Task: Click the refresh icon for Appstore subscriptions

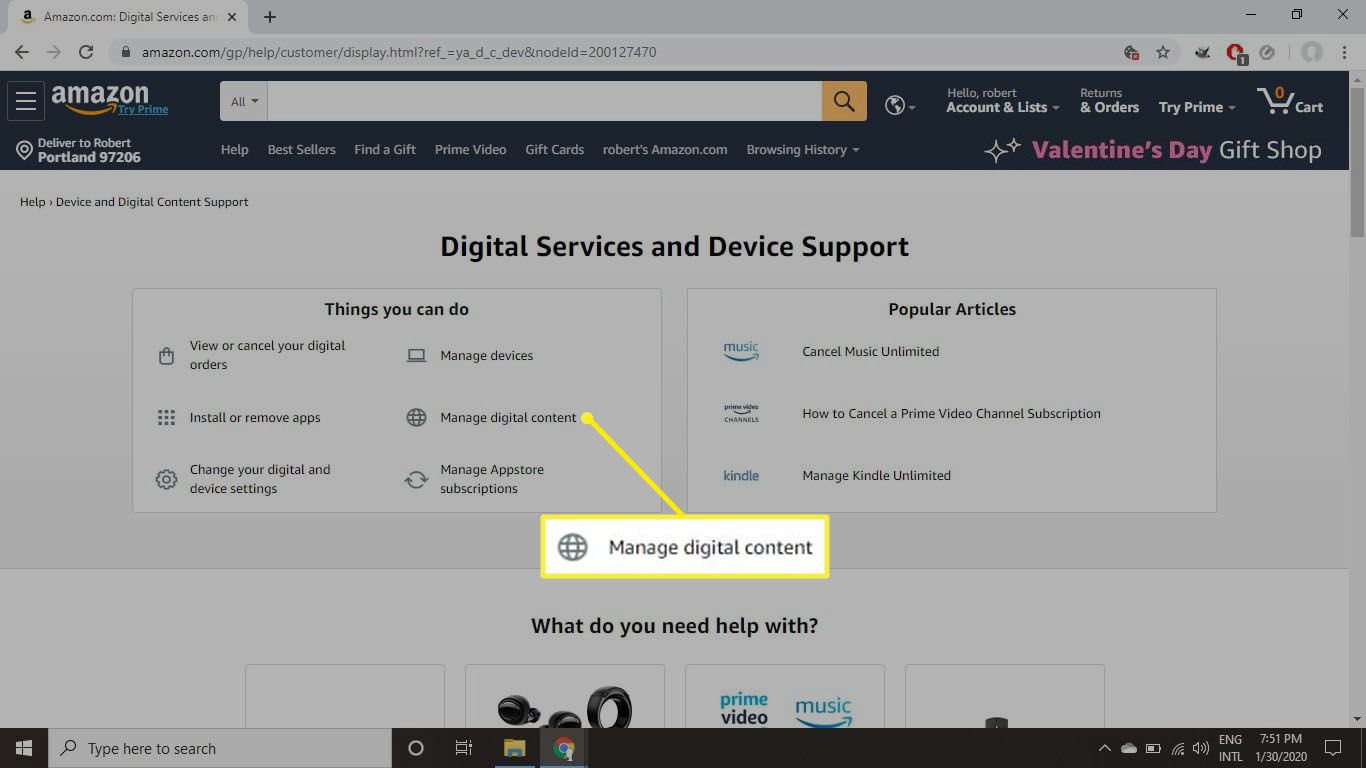Action: coord(416,480)
